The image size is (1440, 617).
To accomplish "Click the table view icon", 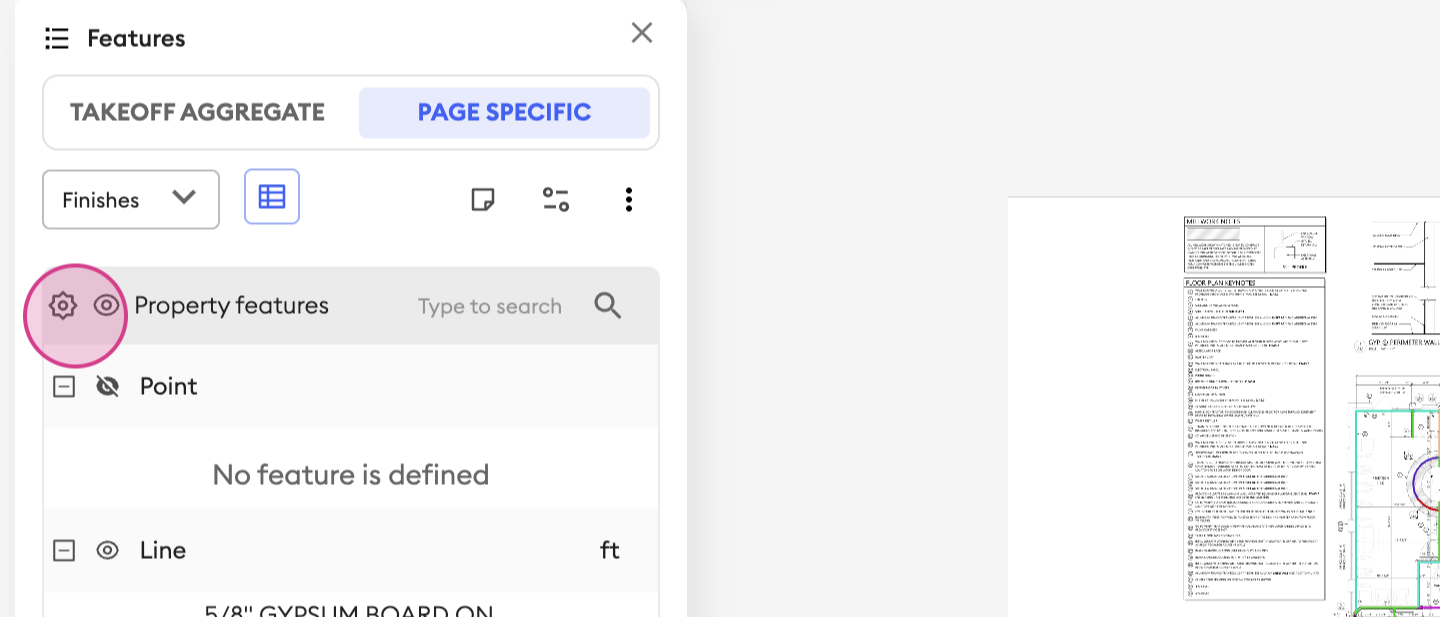I will (272, 197).
